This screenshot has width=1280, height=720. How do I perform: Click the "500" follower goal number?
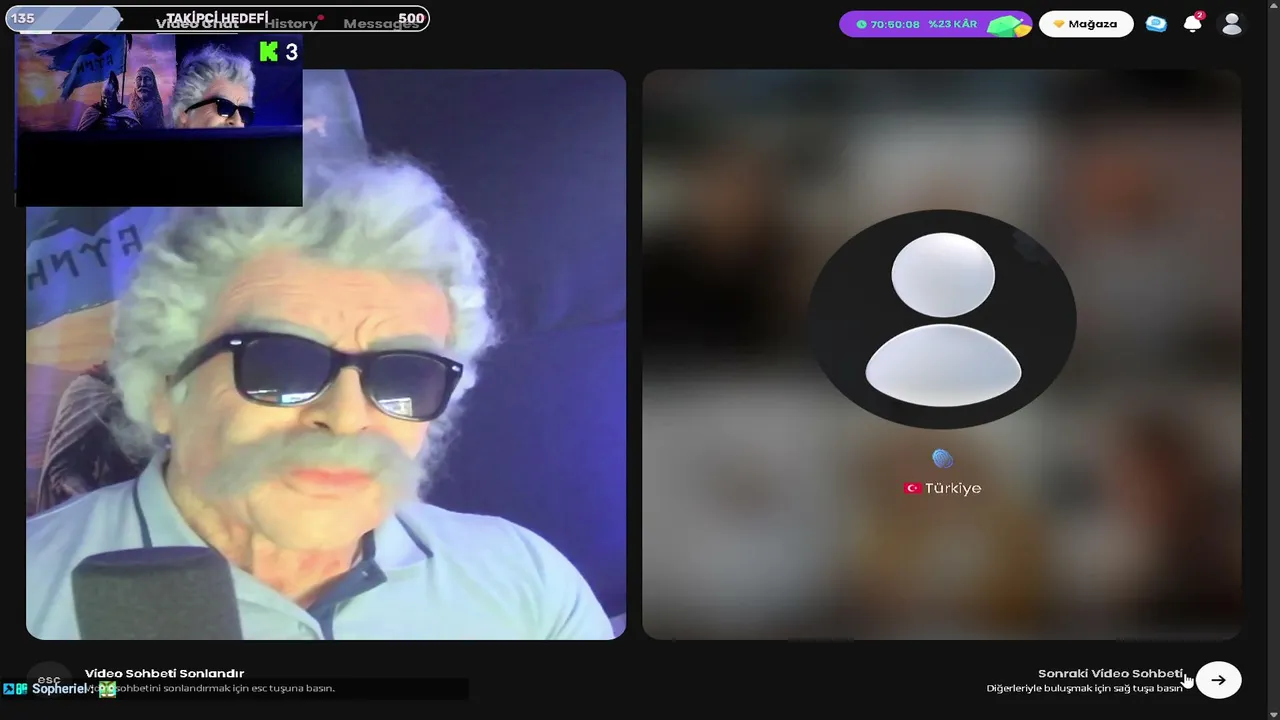click(410, 18)
